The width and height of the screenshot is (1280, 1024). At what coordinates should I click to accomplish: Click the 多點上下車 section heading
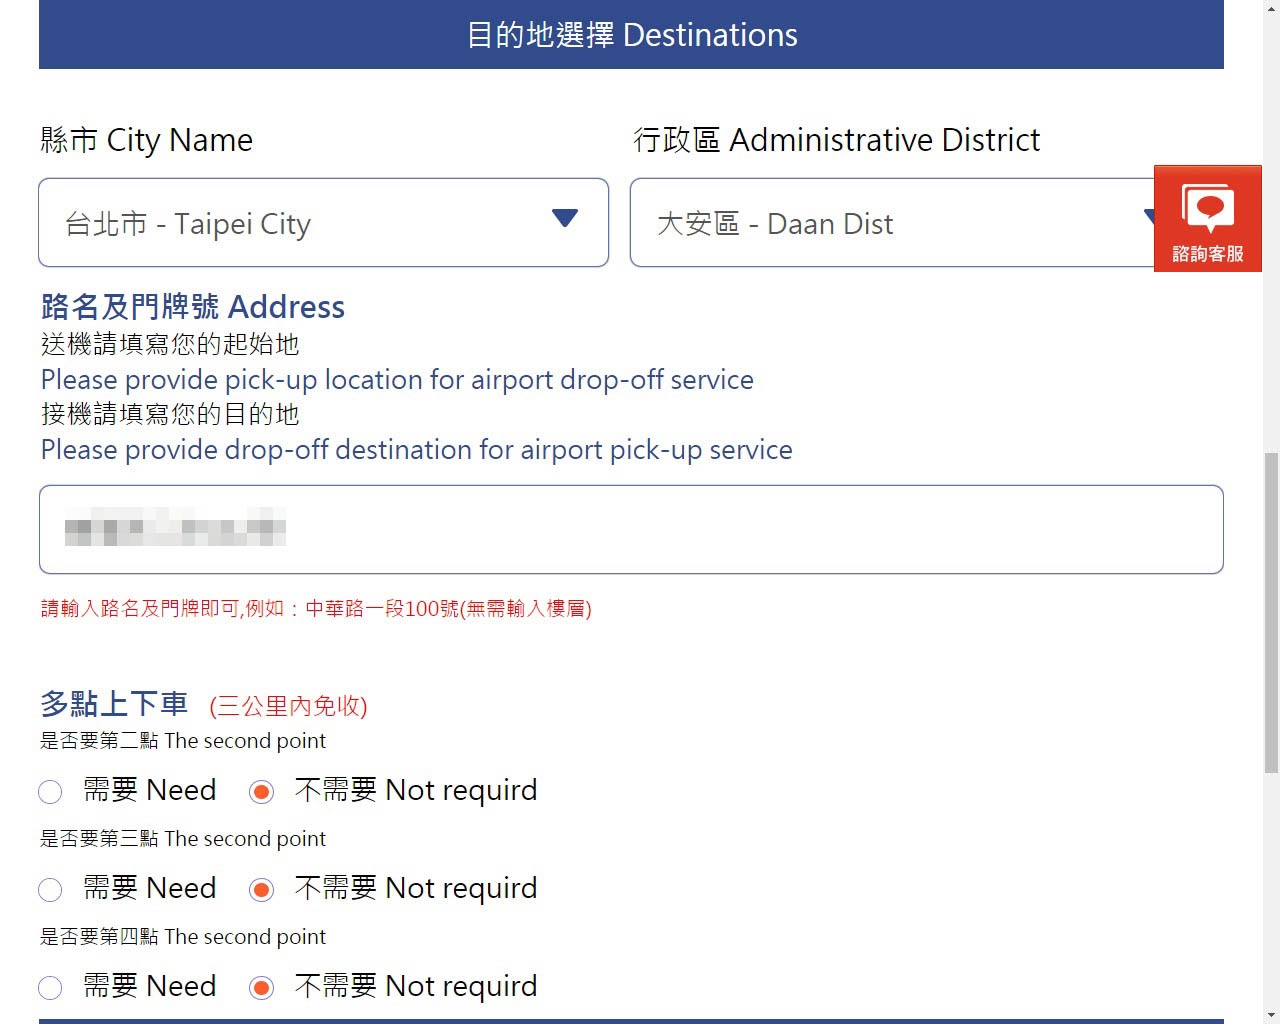[x=114, y=704]
